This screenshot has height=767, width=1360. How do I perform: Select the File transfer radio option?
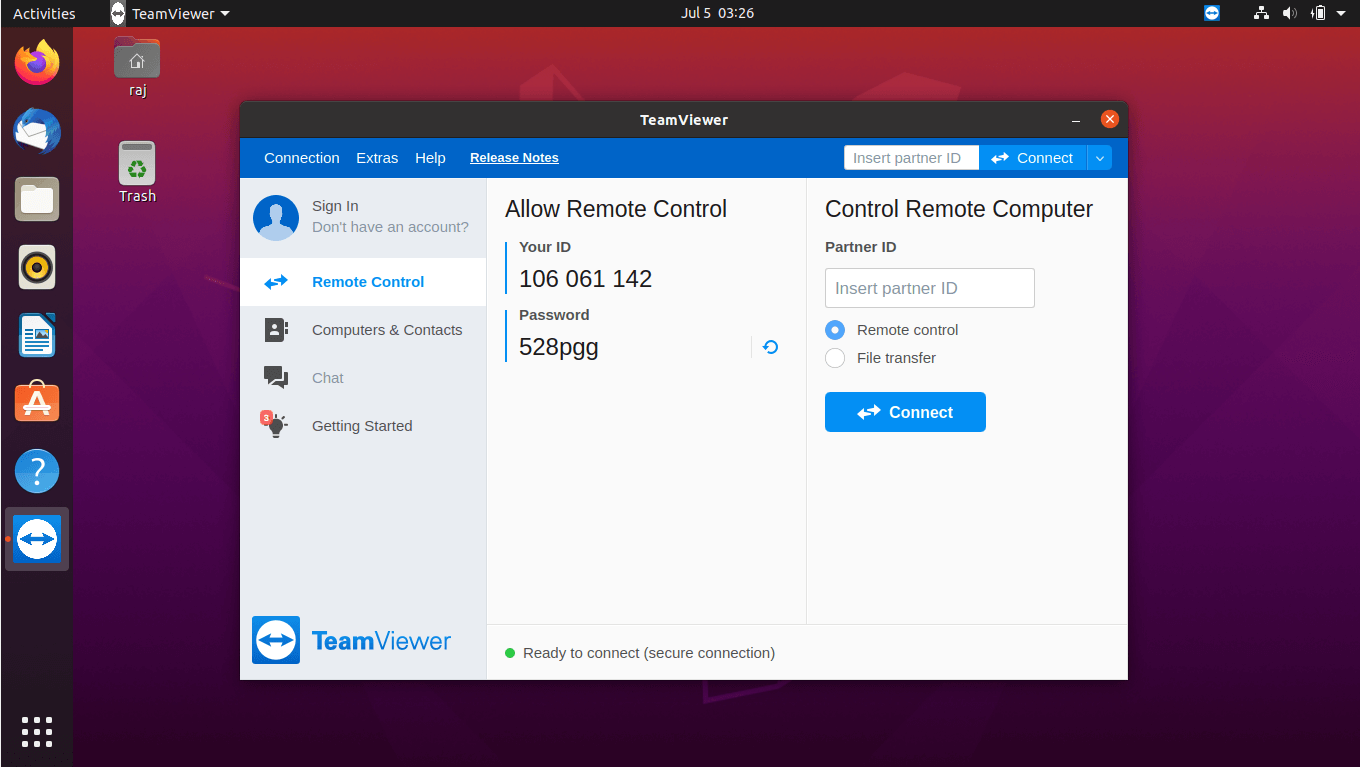click(835, 358)
